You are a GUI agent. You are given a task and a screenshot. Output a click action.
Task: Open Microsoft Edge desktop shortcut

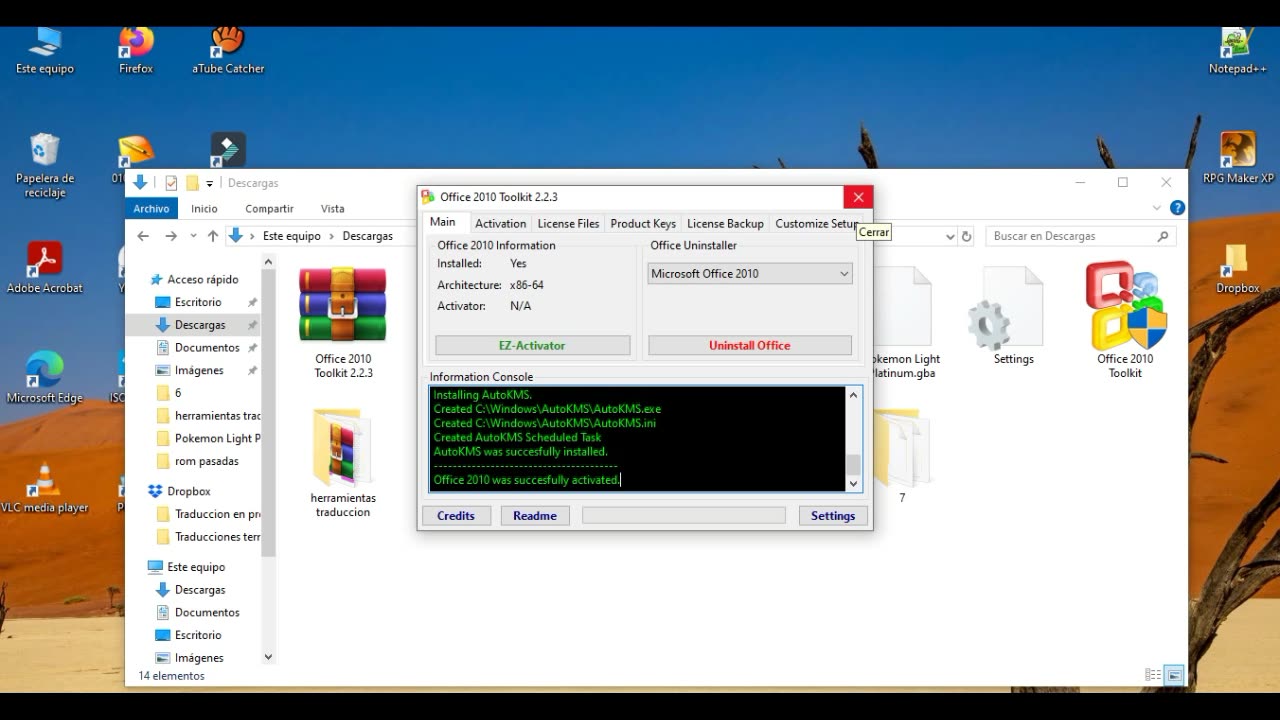45,377
